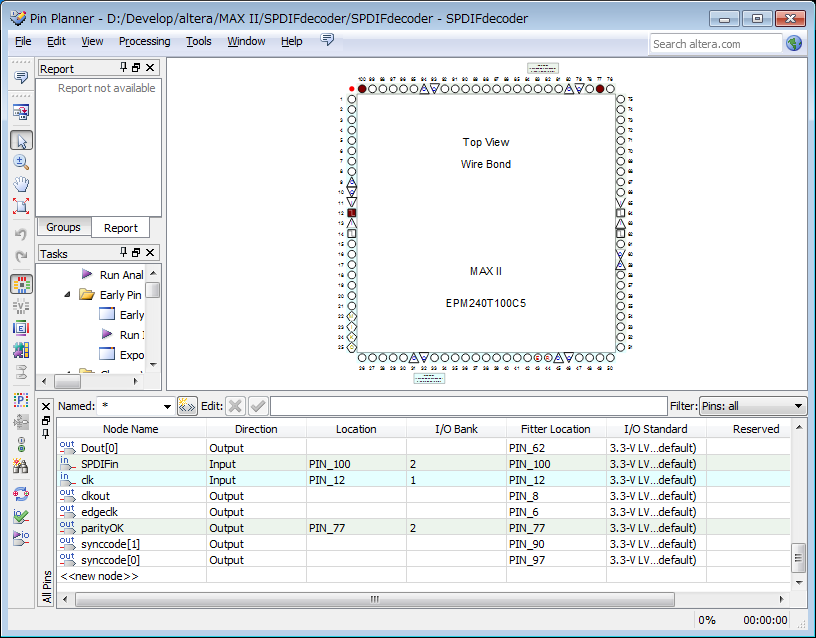Sort by the Location column header
Screen dimensions: 816x638
(356, 429)
